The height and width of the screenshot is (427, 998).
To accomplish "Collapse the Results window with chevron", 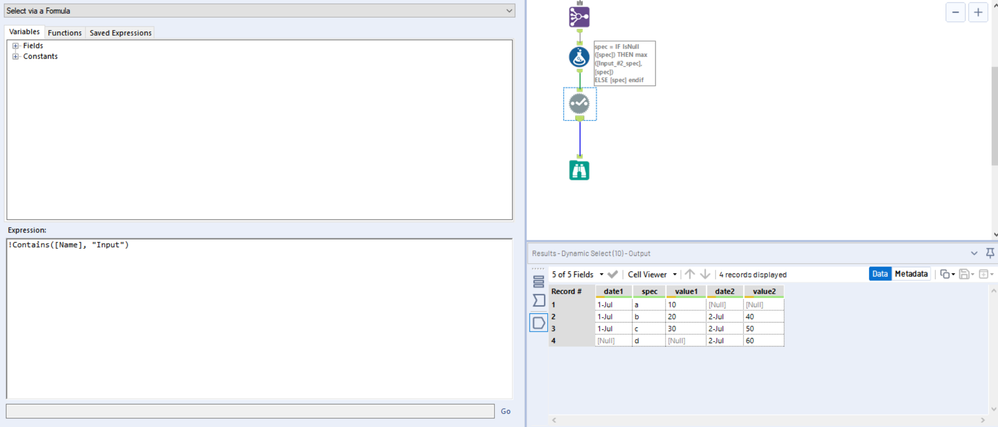I will point(974,253).
